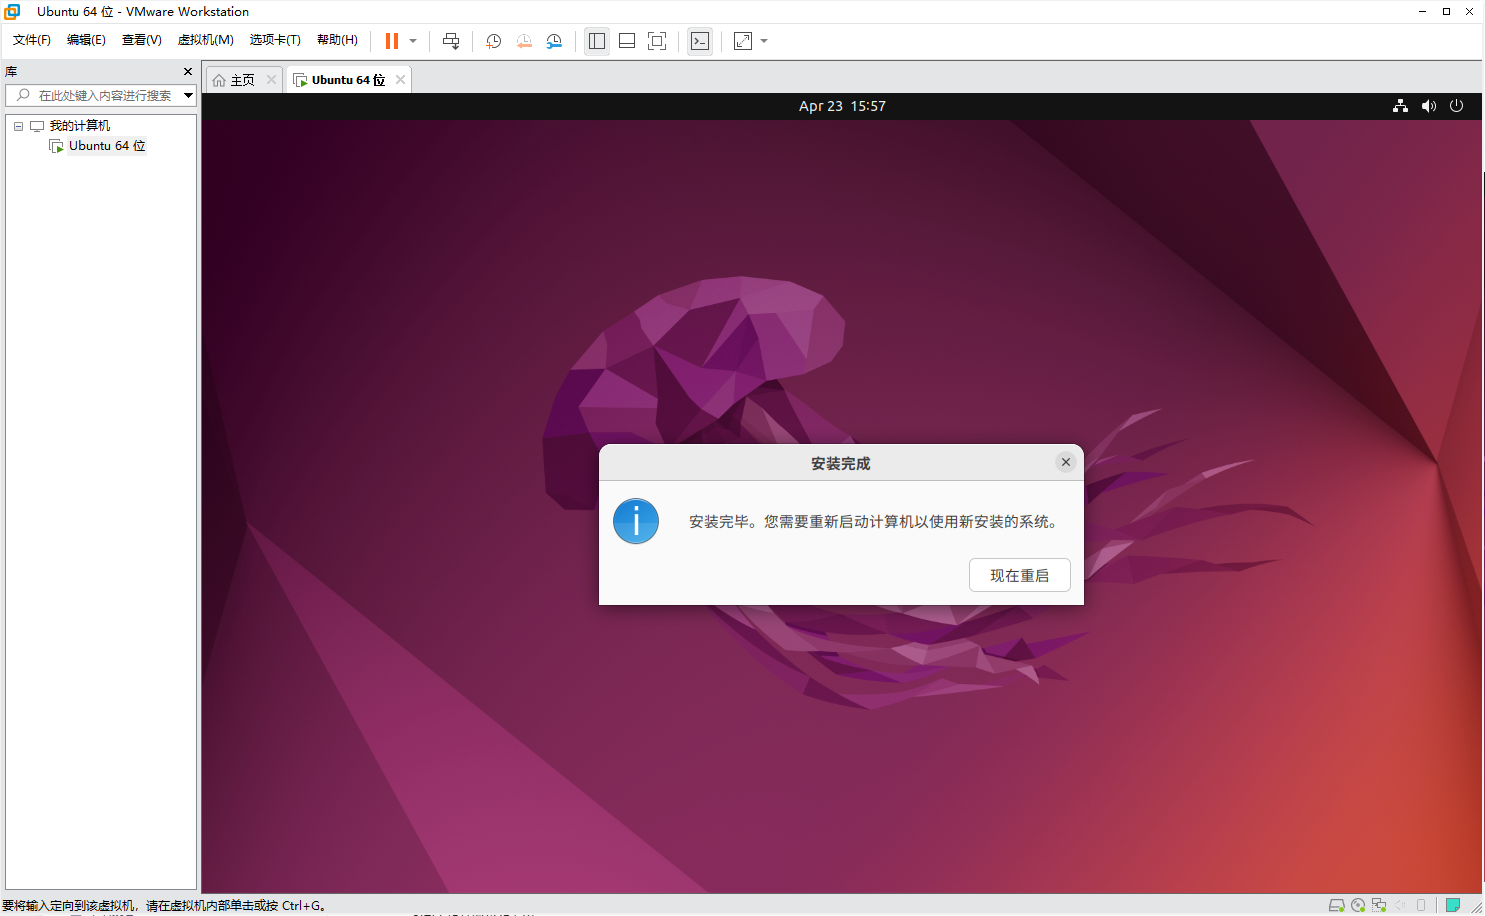Toggle the thumbnail bar view icon
1485x916 pixels.
(x=627, y=41)
